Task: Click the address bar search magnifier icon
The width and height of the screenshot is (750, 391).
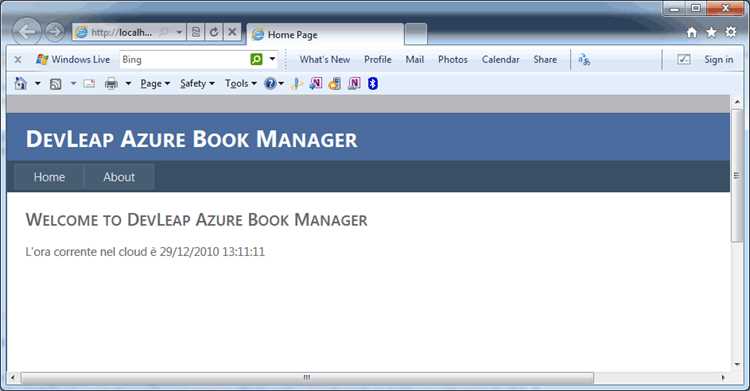Action: (x=164, y=32)
